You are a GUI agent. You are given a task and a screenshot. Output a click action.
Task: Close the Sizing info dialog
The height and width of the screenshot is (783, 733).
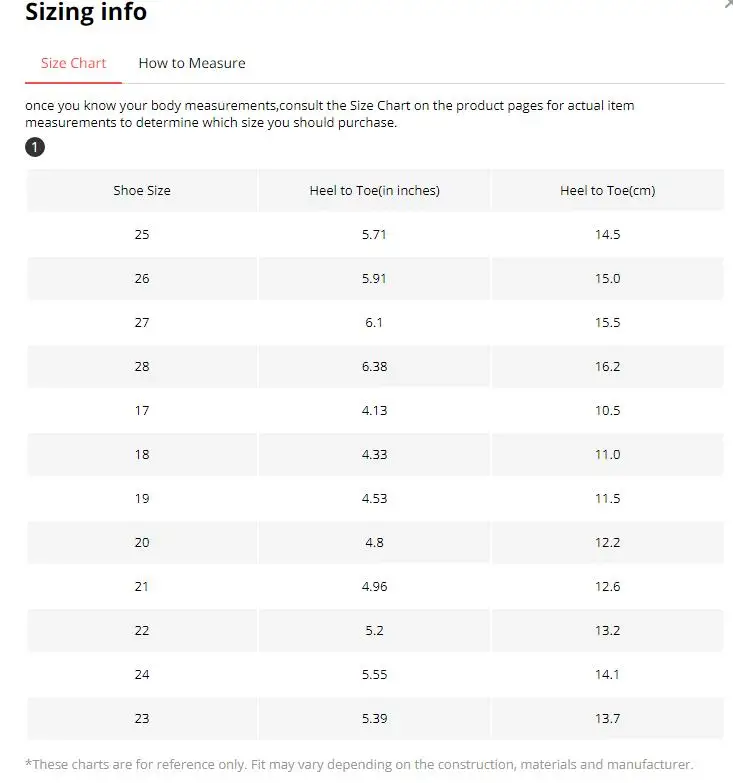729,5
